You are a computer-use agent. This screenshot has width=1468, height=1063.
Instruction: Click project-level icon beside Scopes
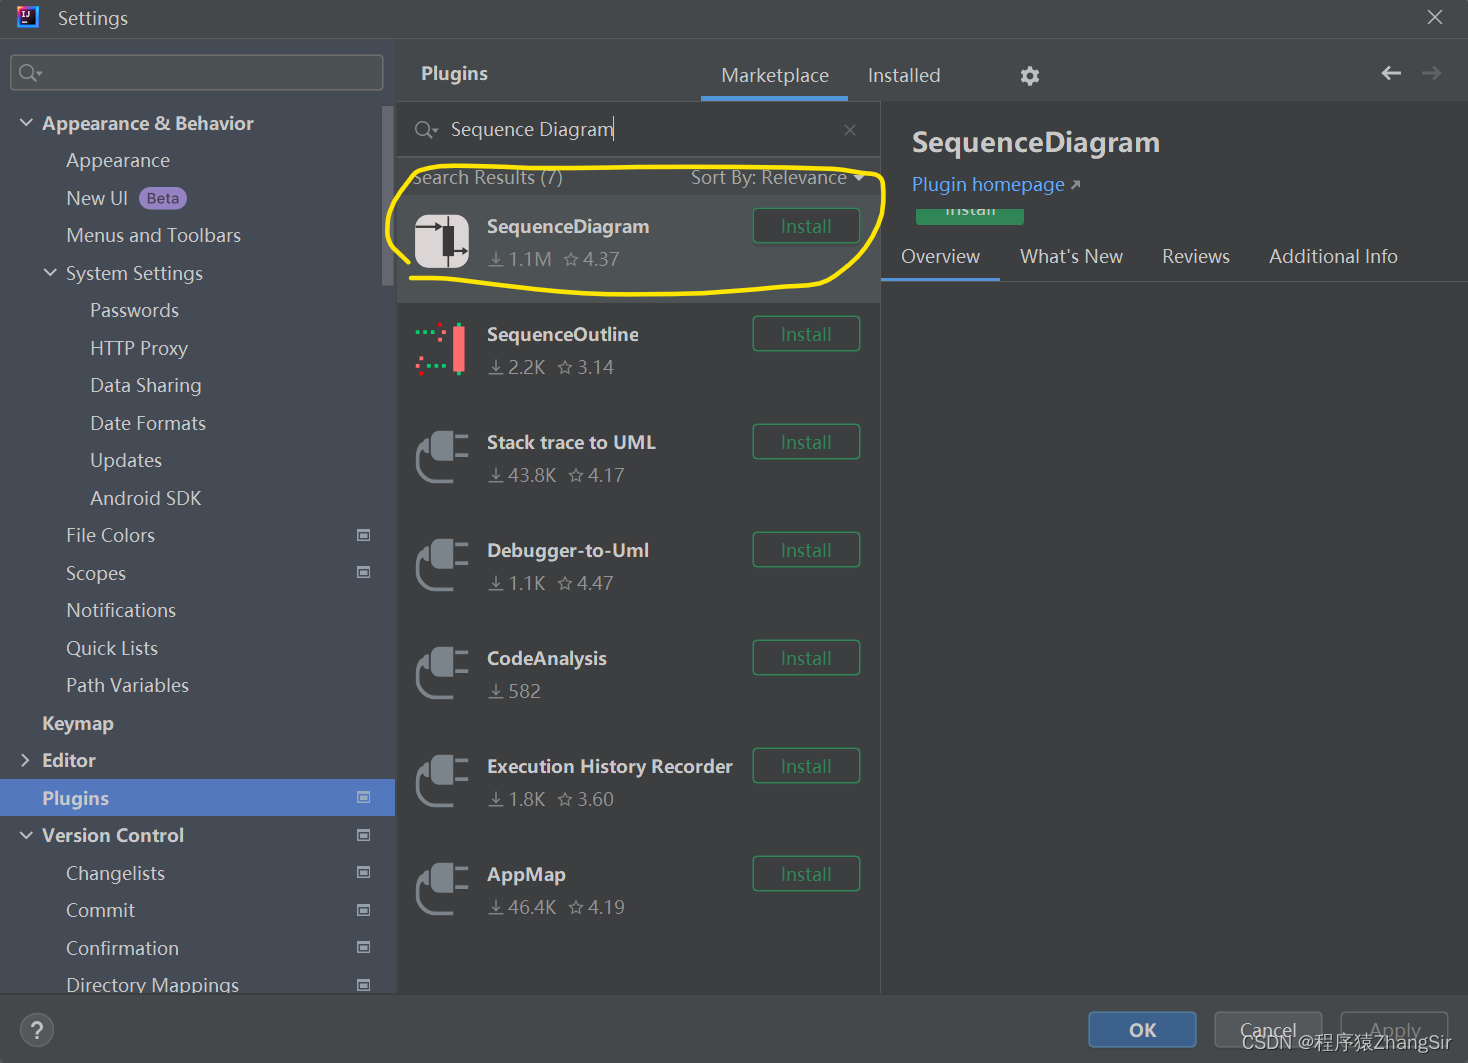(x=364, y=572)
